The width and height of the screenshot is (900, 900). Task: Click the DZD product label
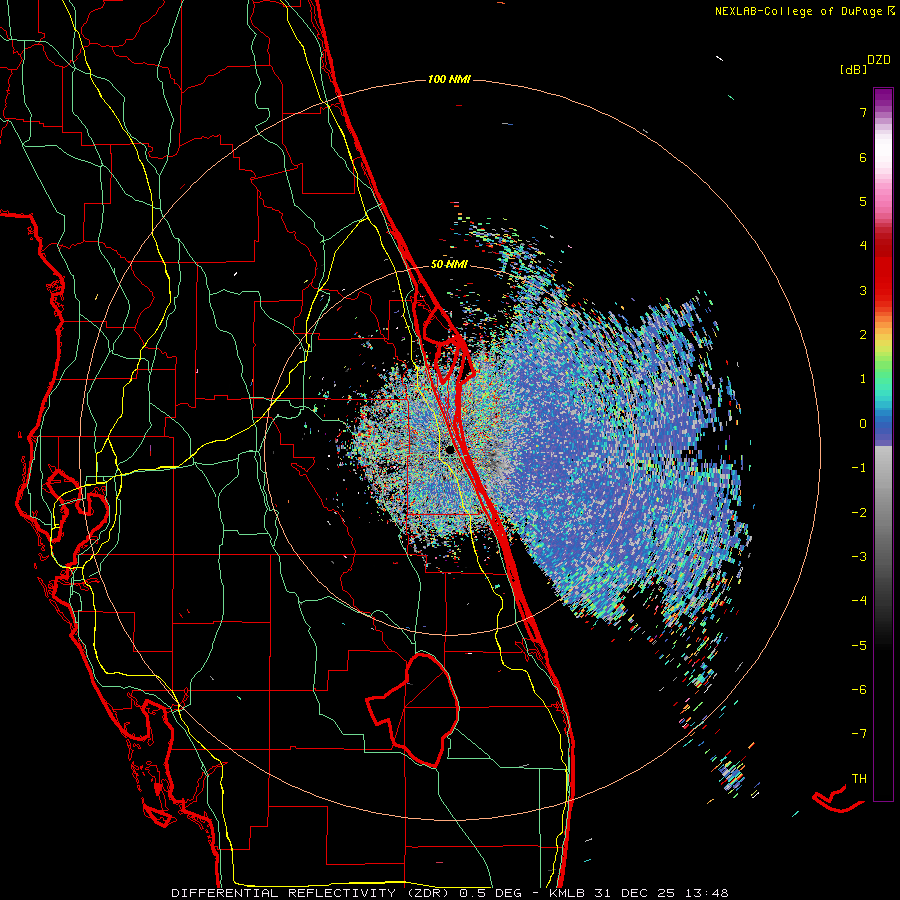click(x=879, y=60)
